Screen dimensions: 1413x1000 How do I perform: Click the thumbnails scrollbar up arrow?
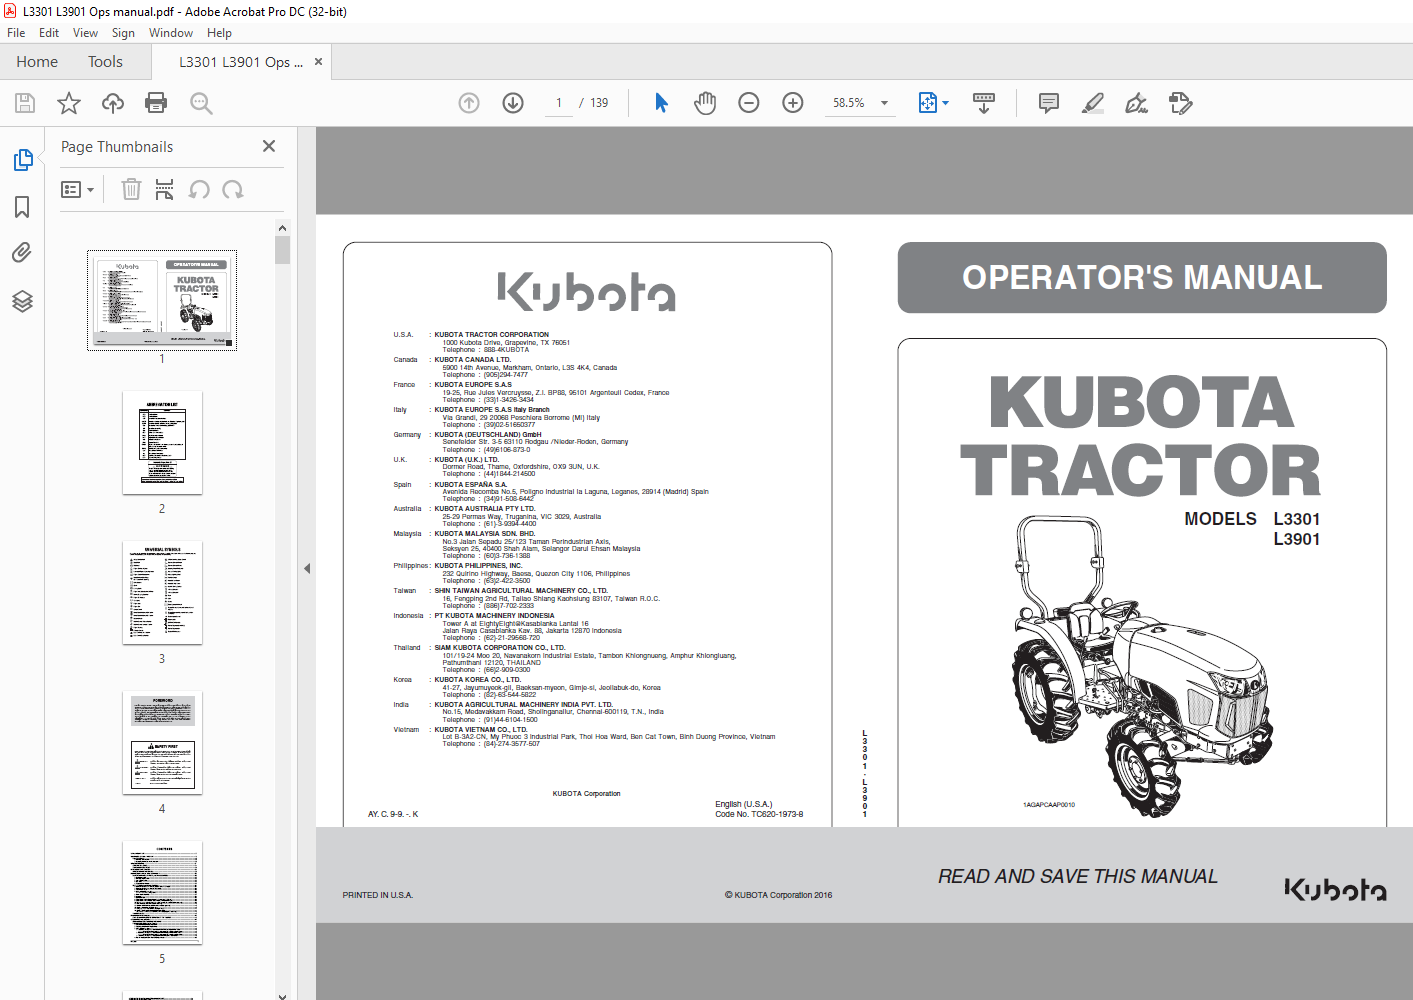(x=282, y=228)
